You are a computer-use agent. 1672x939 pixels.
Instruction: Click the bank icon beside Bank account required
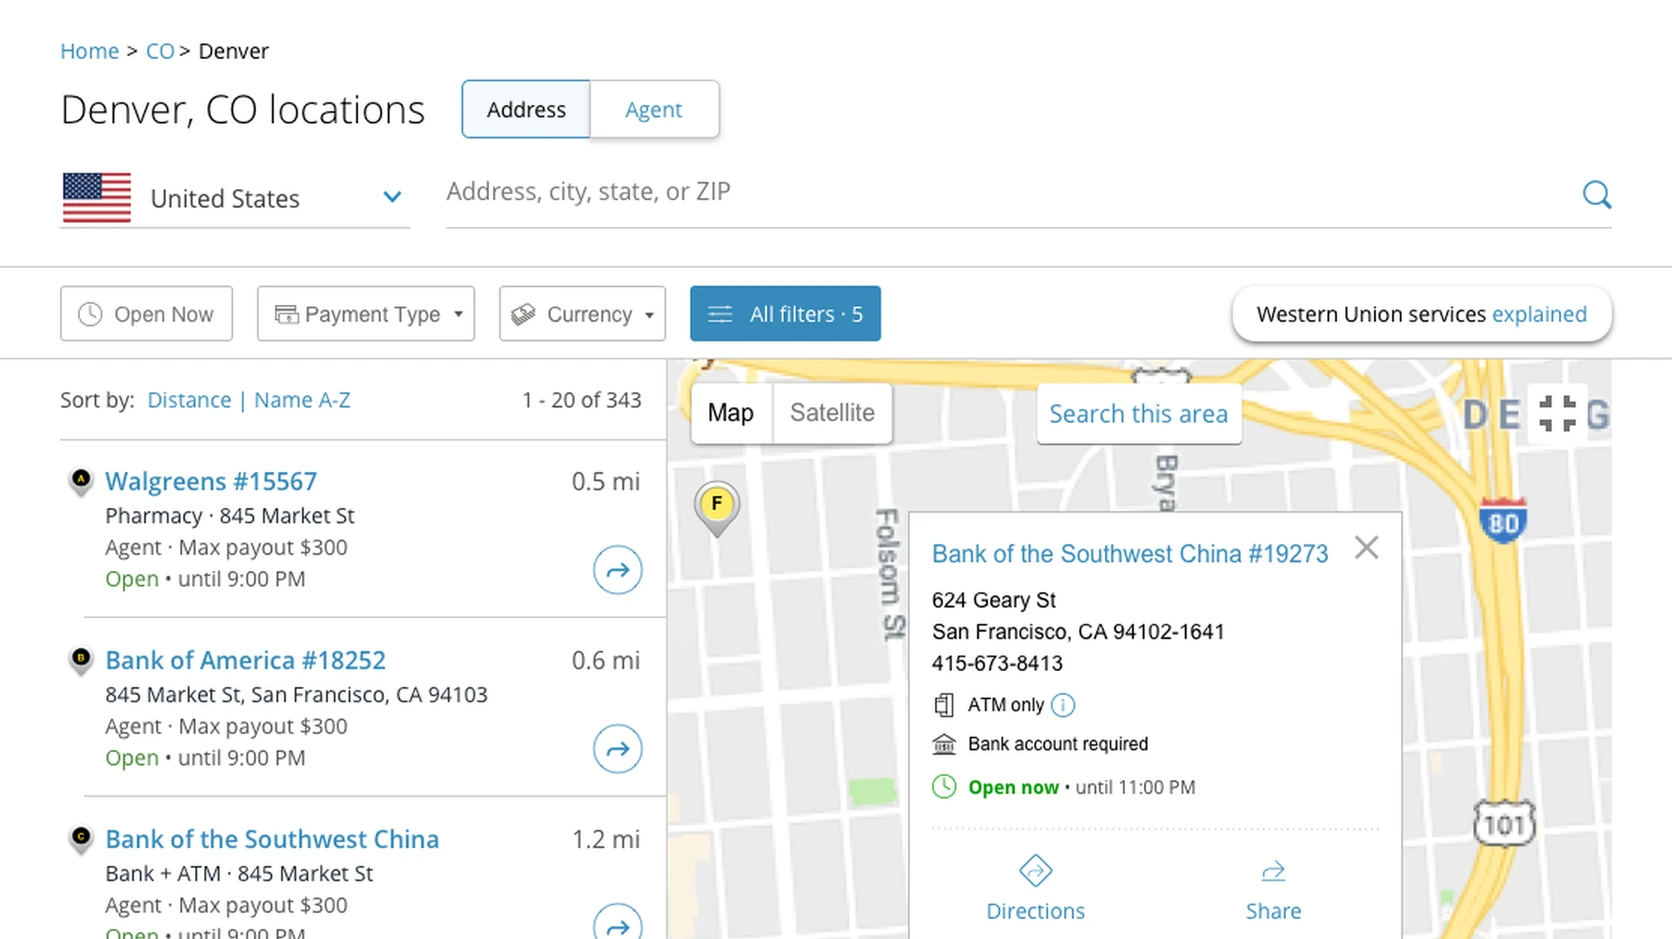coord(944,744)
